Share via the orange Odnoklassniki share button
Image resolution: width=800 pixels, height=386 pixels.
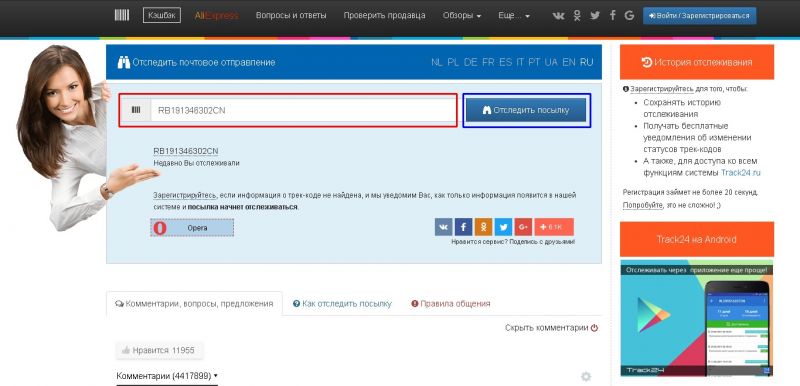click(483, 227)
